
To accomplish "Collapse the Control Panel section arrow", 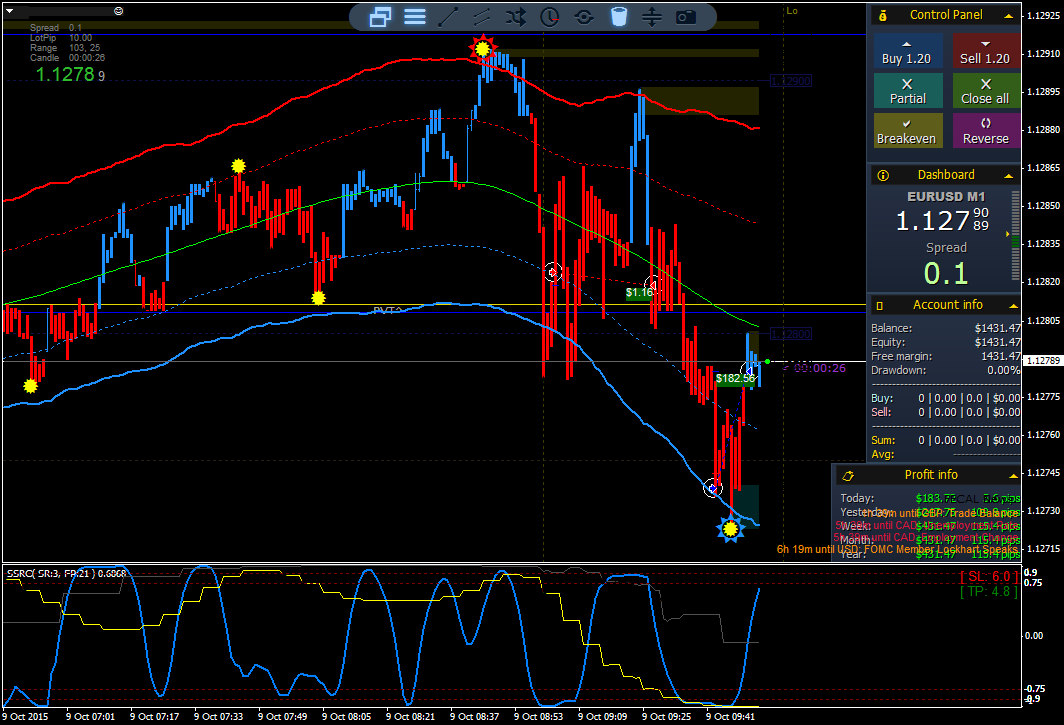I will coord(1009,16).
